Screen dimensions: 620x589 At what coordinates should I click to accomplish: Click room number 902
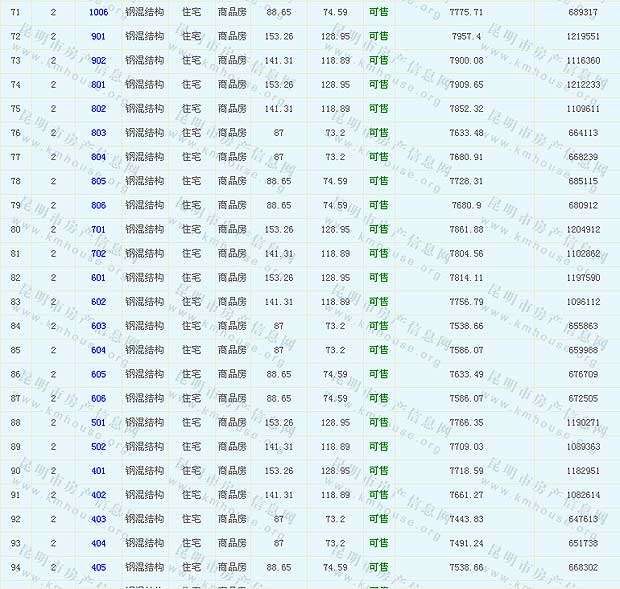click(x=98, y=60)
